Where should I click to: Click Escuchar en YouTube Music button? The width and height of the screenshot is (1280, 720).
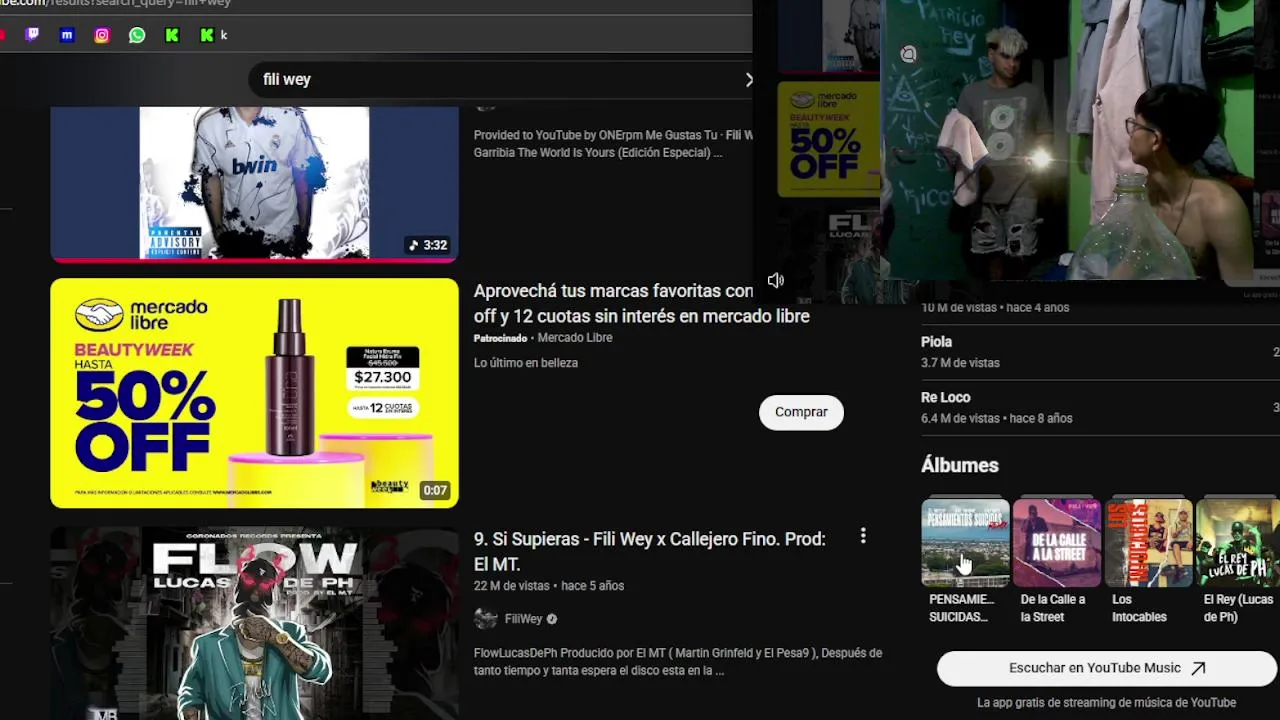pos(1107,668)
